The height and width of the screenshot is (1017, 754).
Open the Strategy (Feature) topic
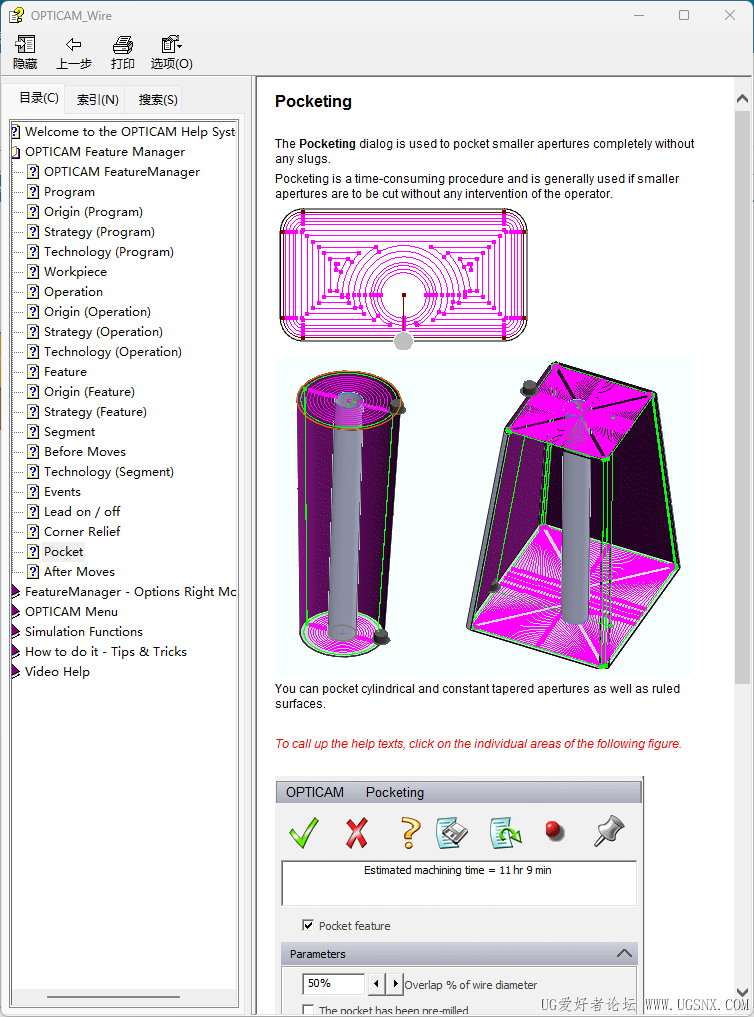click(95, 412)
